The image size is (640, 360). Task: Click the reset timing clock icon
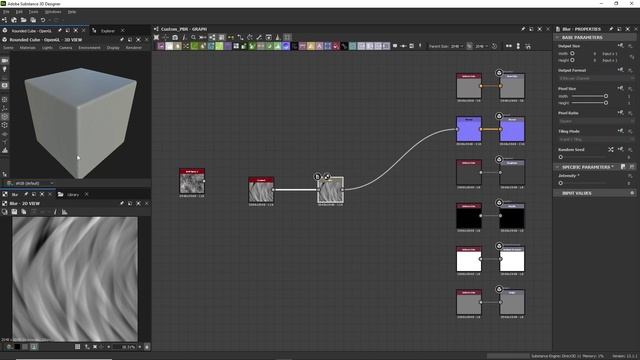point(494,46)
